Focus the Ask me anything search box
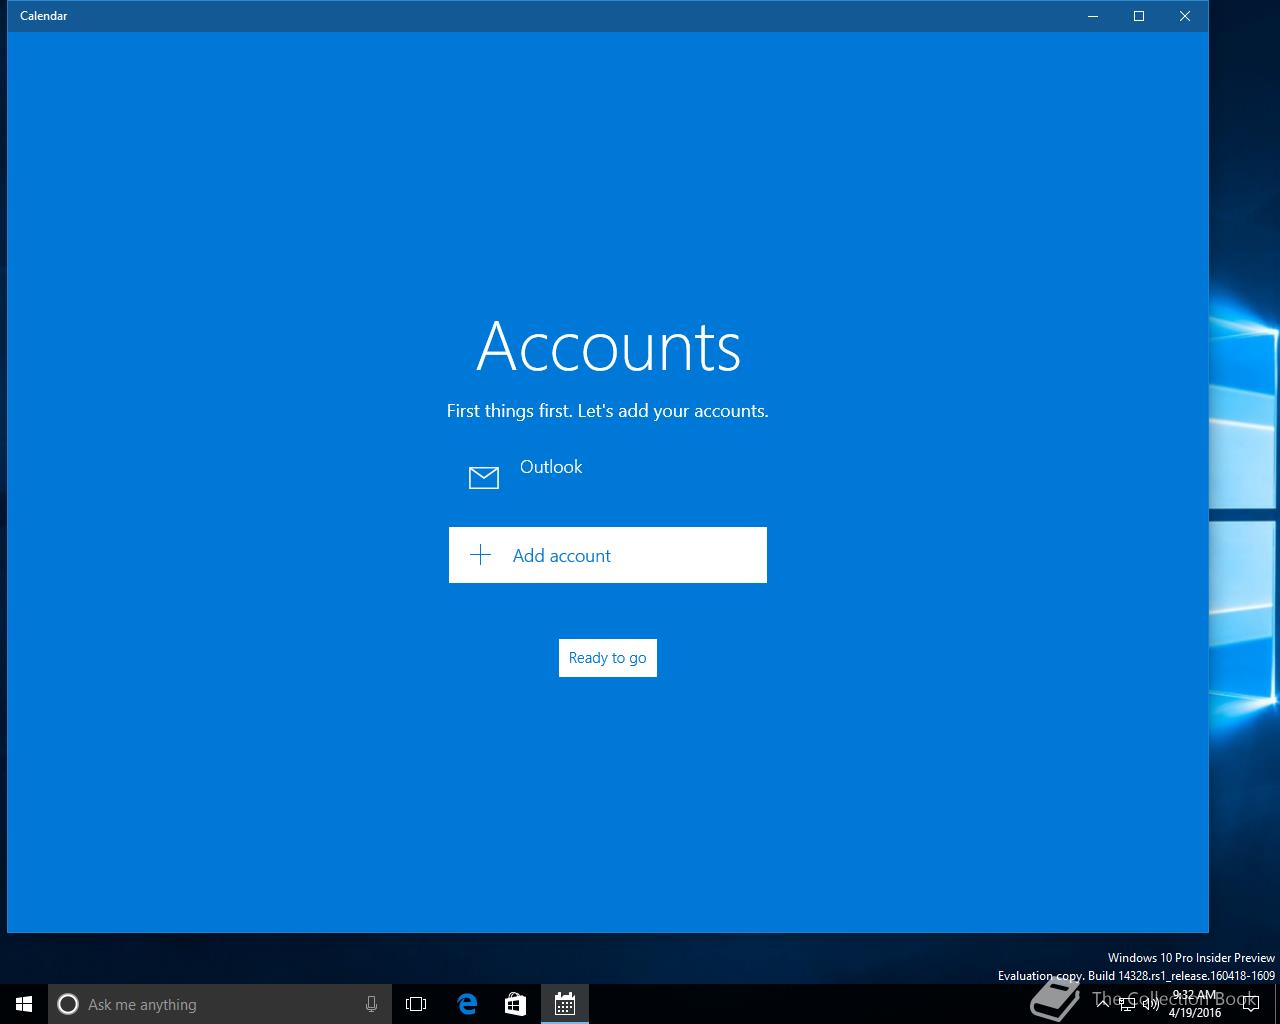 click(220, 1004)
